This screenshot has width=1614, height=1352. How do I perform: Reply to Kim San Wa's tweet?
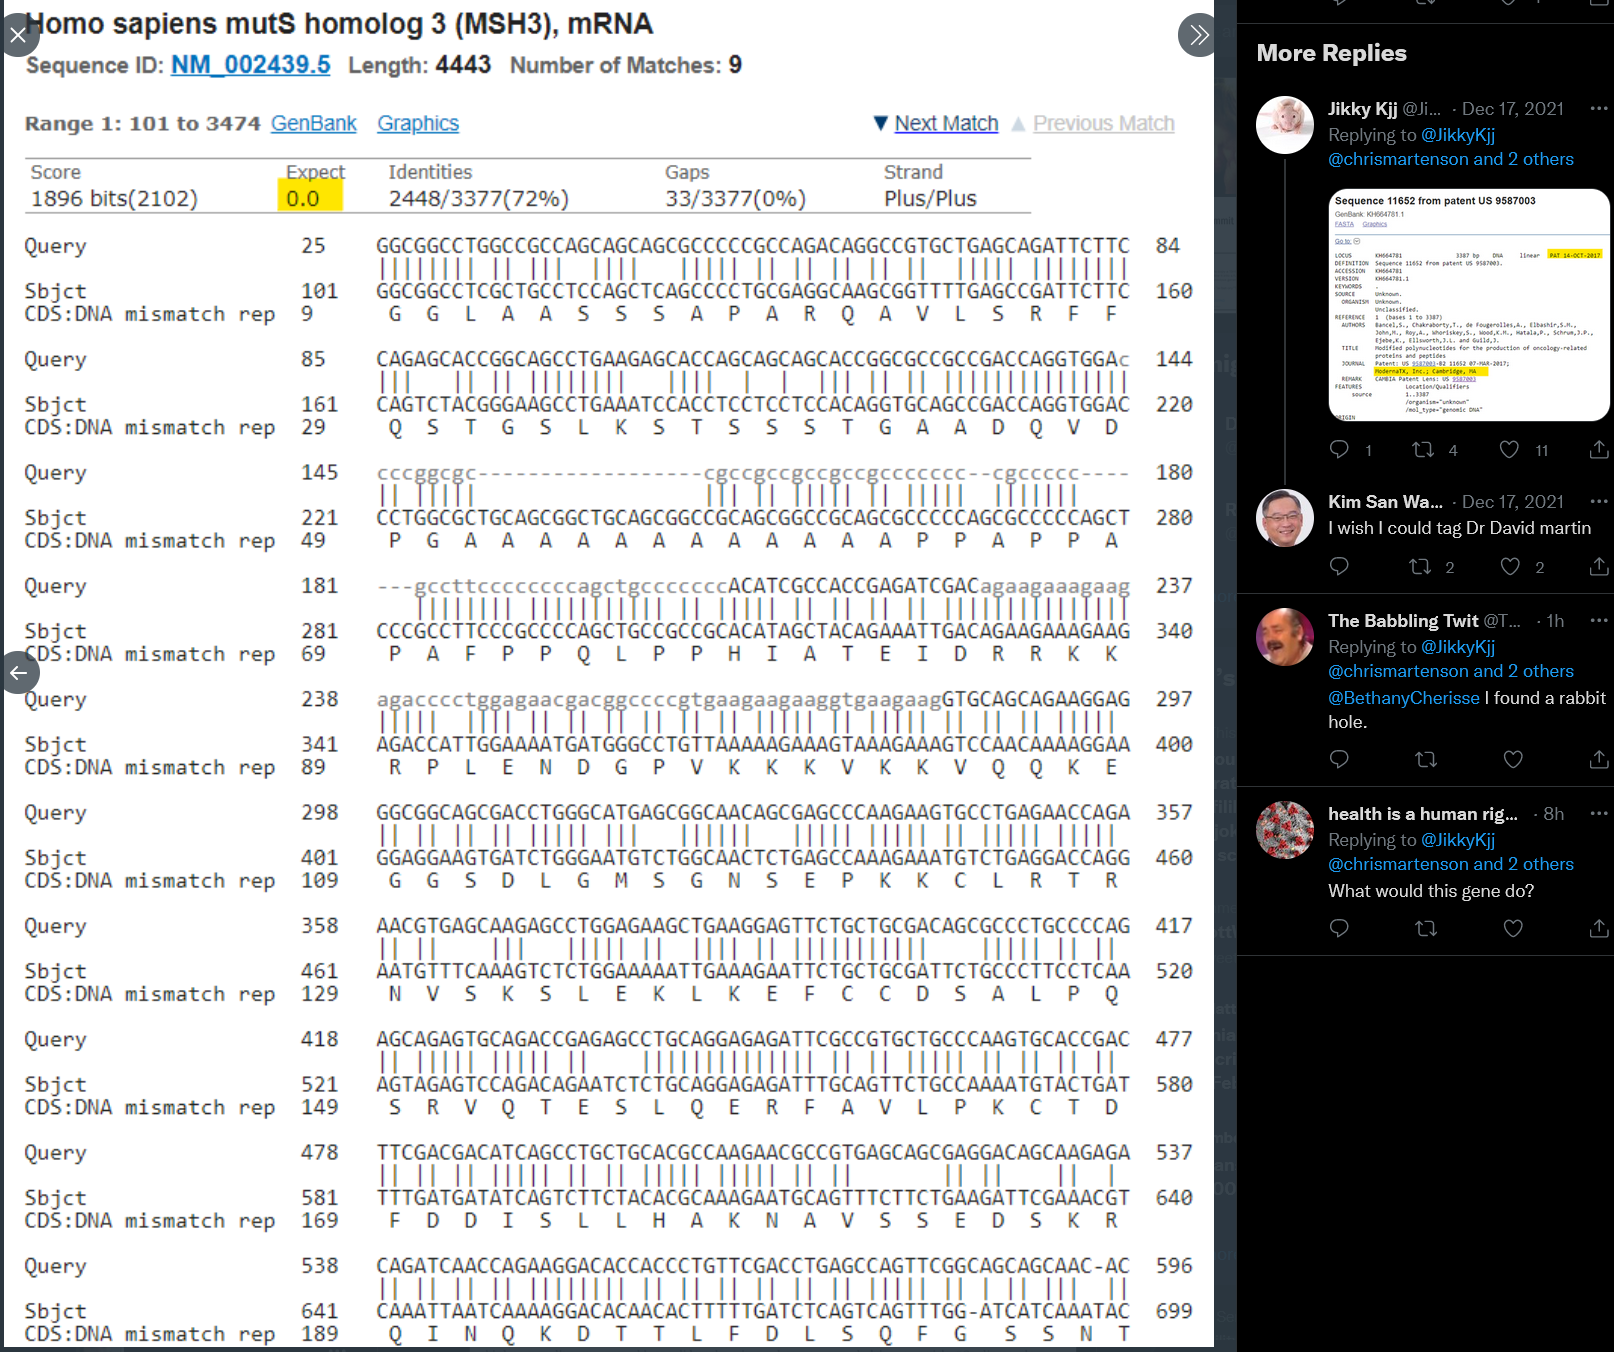[x=1340, y=567]
